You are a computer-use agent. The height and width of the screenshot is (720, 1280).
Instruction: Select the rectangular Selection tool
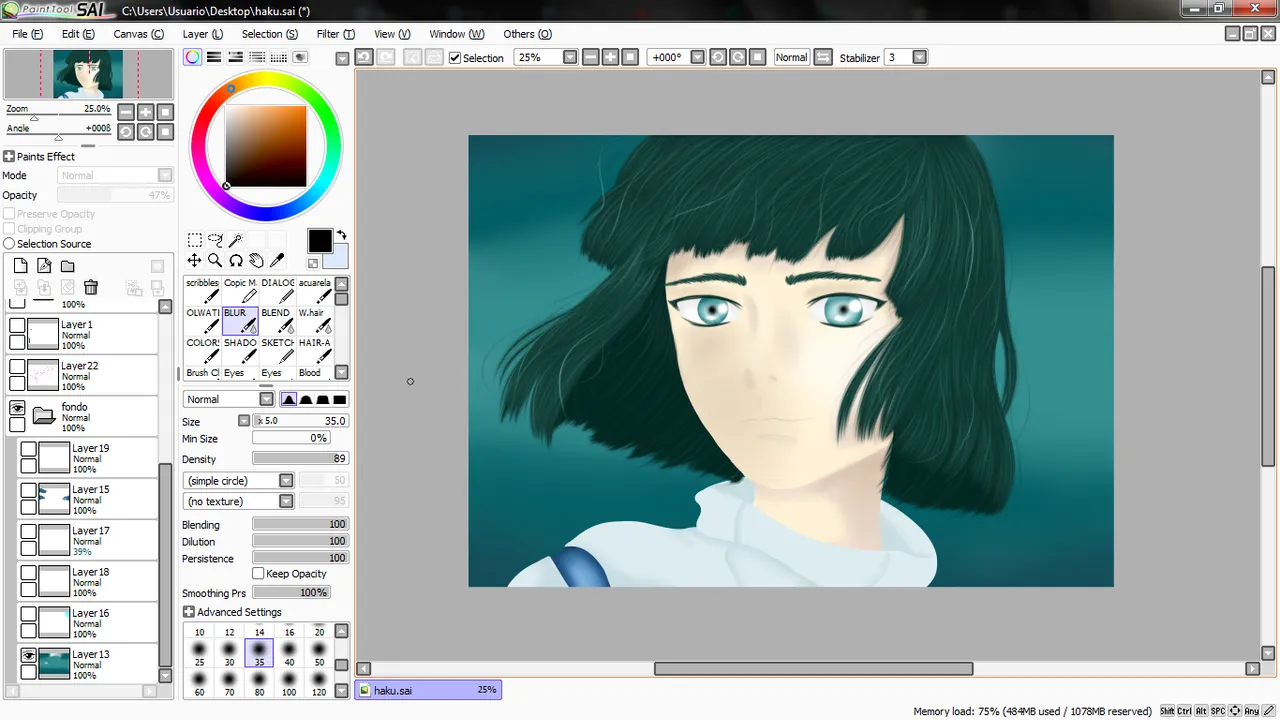tap(195, 240)
